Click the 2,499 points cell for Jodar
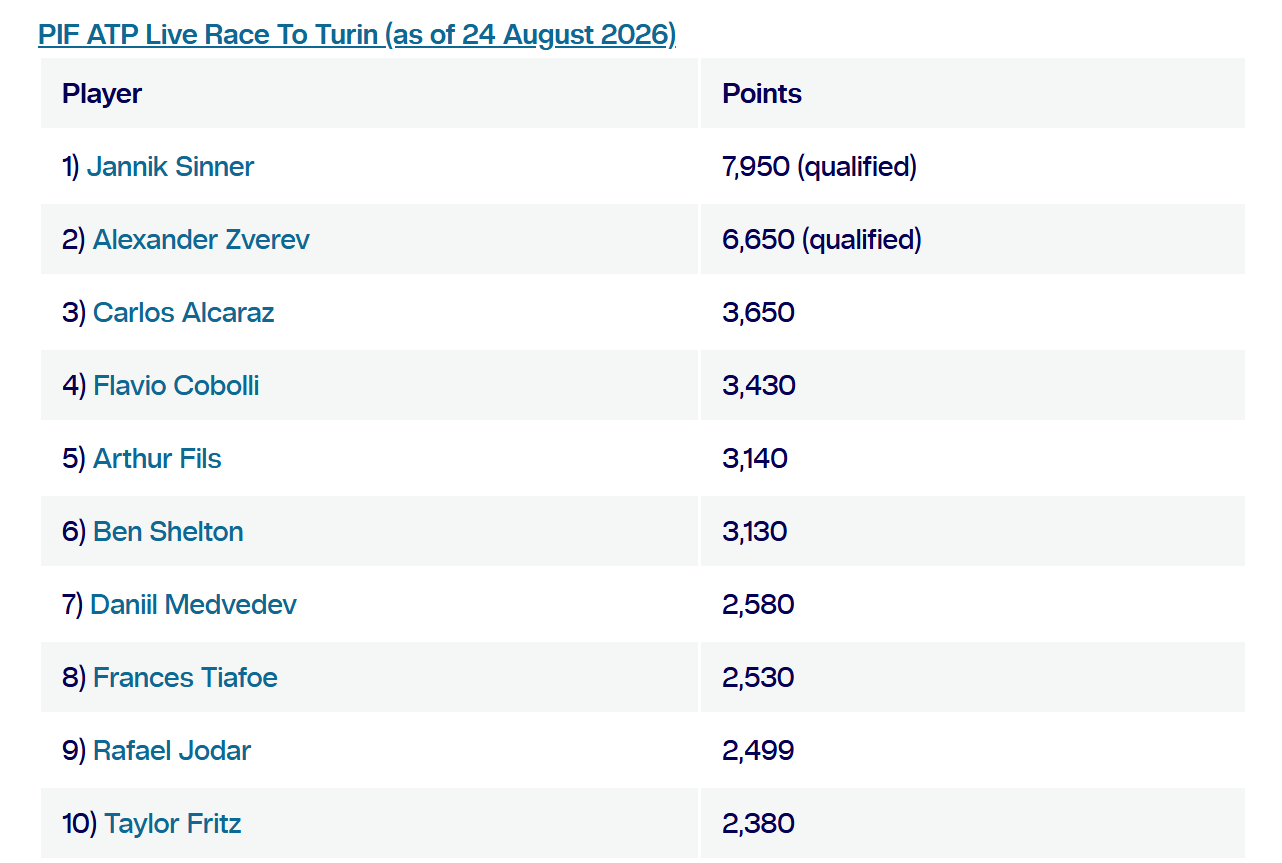Viewport: 1282px width, 863px height. tap(973, 750)
